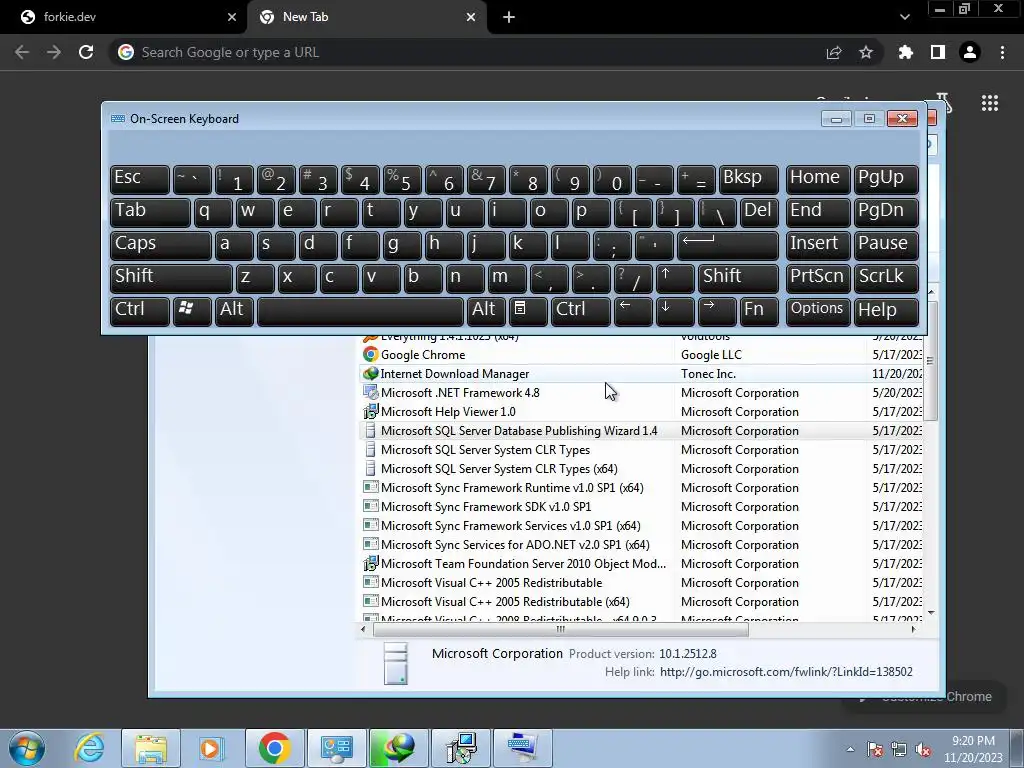The image size is (1024, 768).
Task: Toggle the Caps key on On-Screen Keyboard
Action: (x=161, y=245)
